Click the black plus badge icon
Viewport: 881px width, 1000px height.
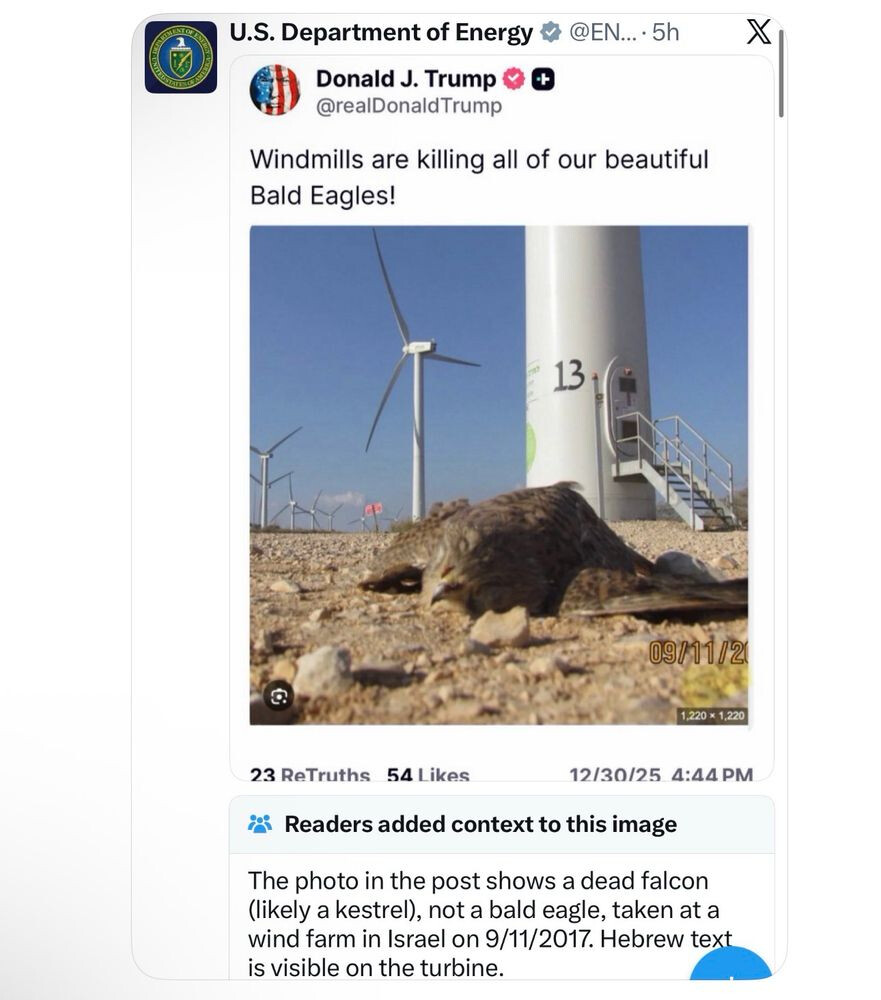click(543, 79)
